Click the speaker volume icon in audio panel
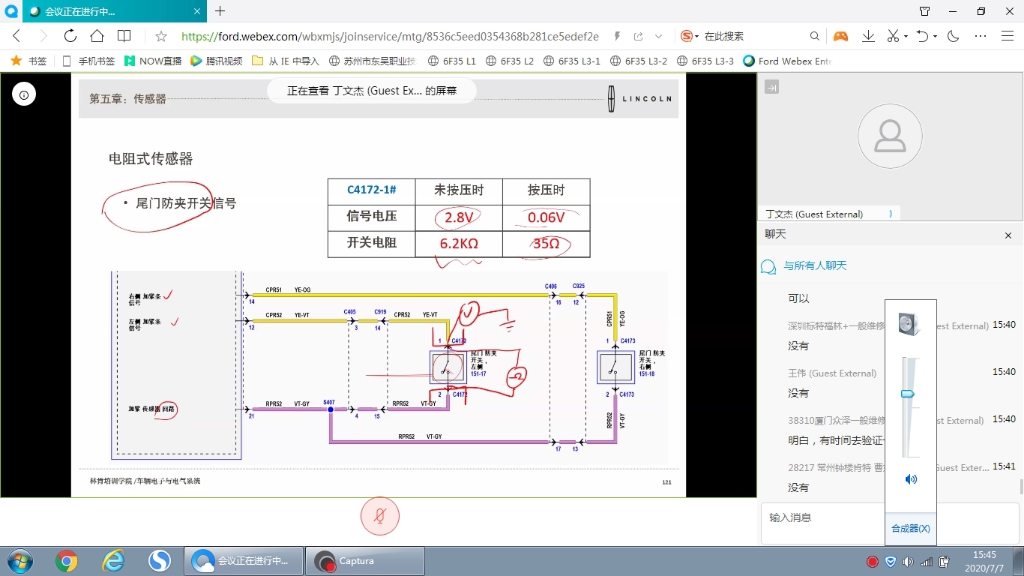Screen dimensions: 1024x576 tap(911, 478)
